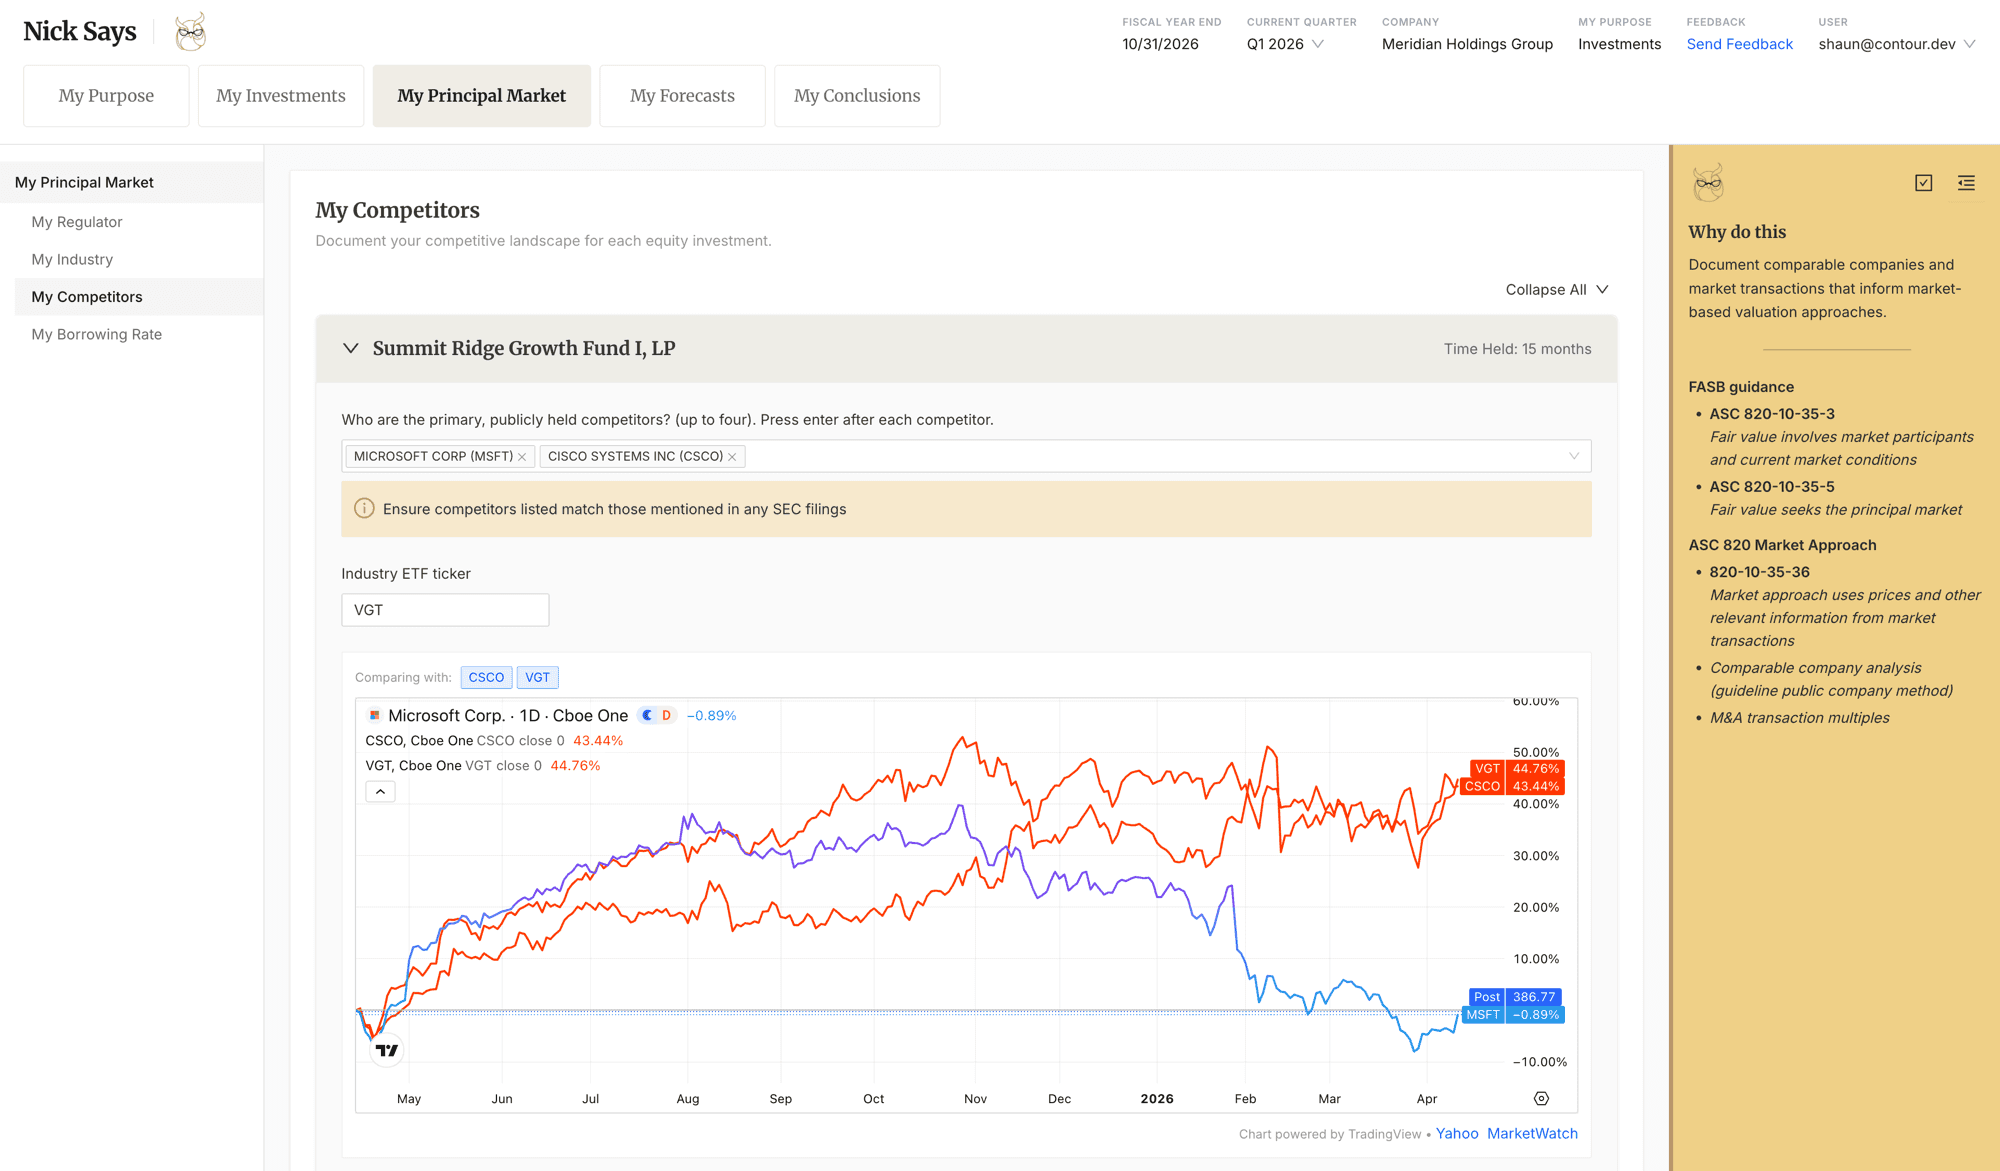
Task: Click the outline icon atop the guidance panel
Action: click(1966, 183)
